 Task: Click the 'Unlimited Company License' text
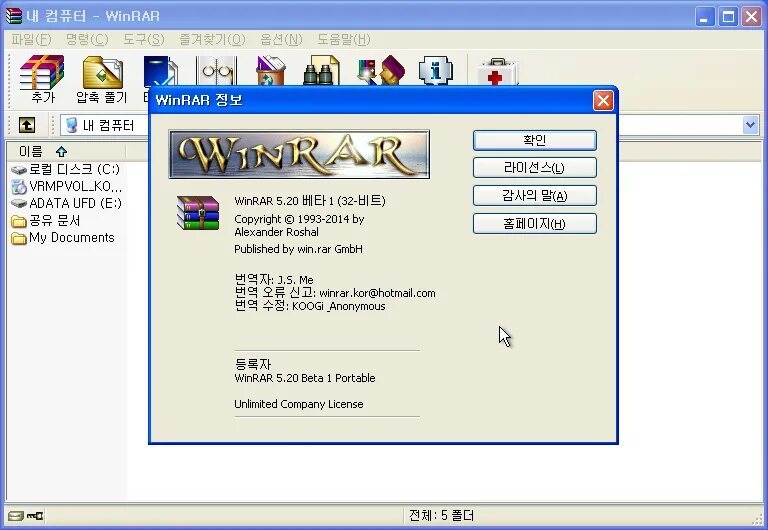(299, 404)
